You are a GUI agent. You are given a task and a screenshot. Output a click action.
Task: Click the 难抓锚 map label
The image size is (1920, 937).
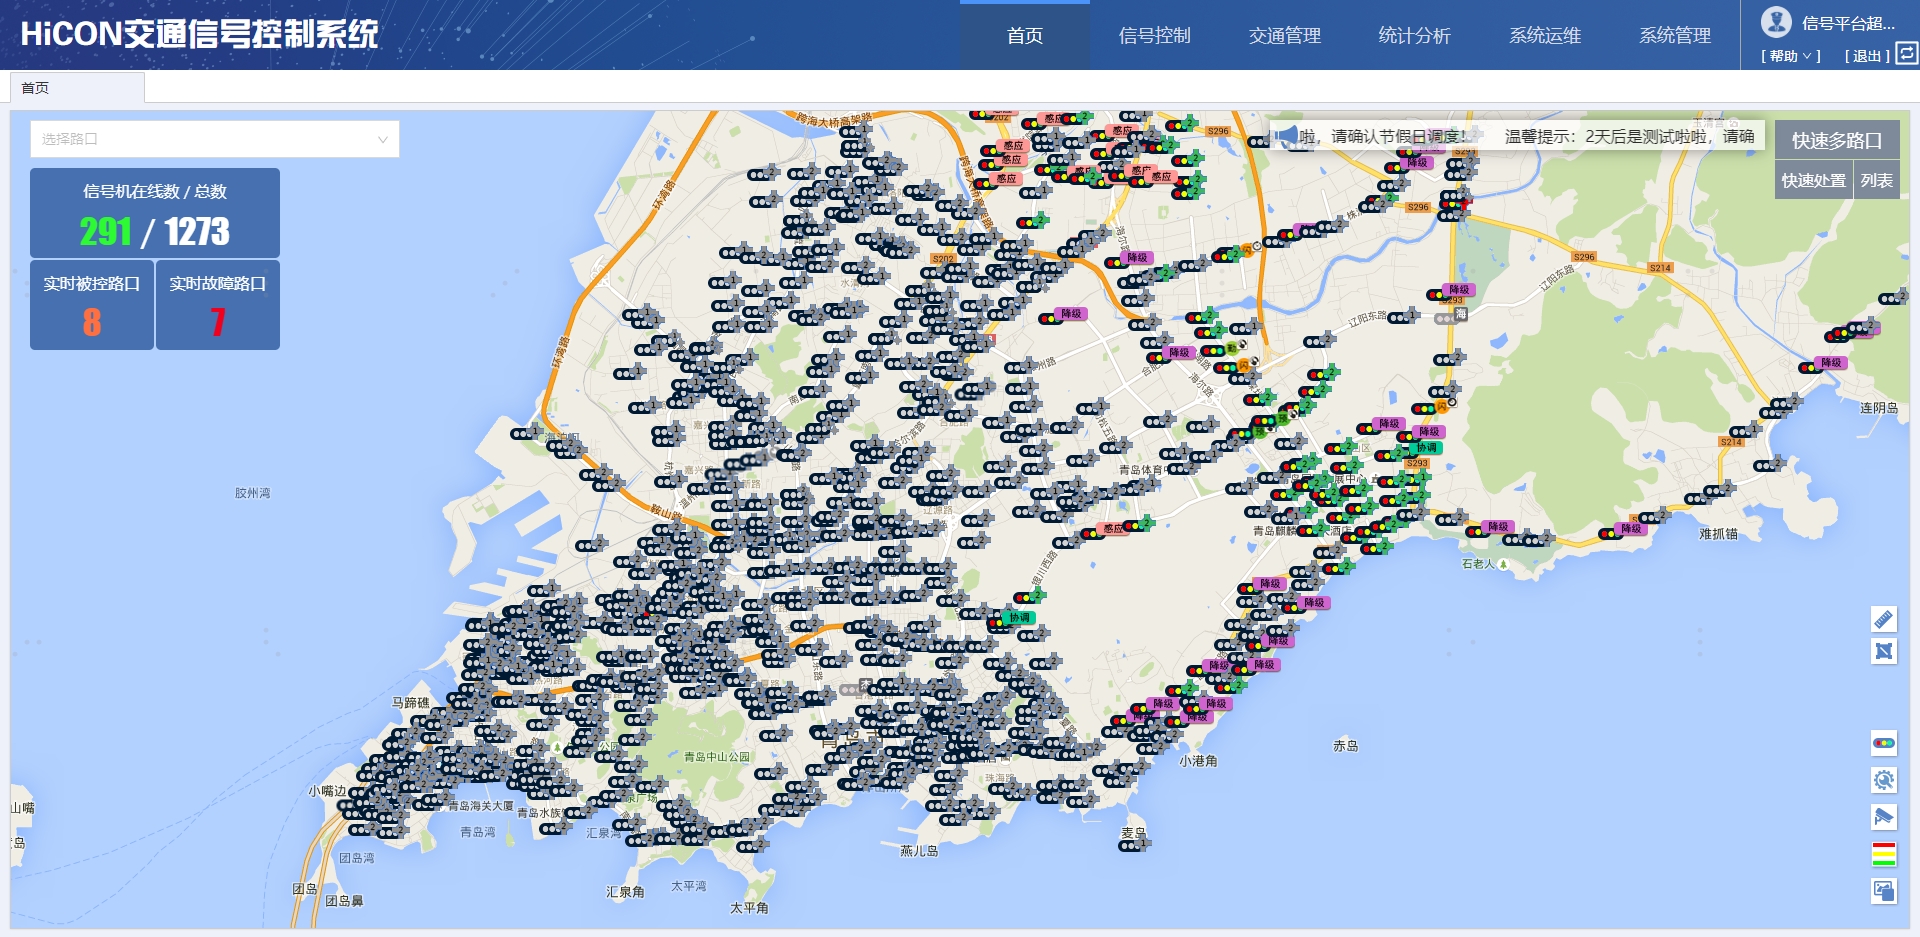pos(1718,534)
